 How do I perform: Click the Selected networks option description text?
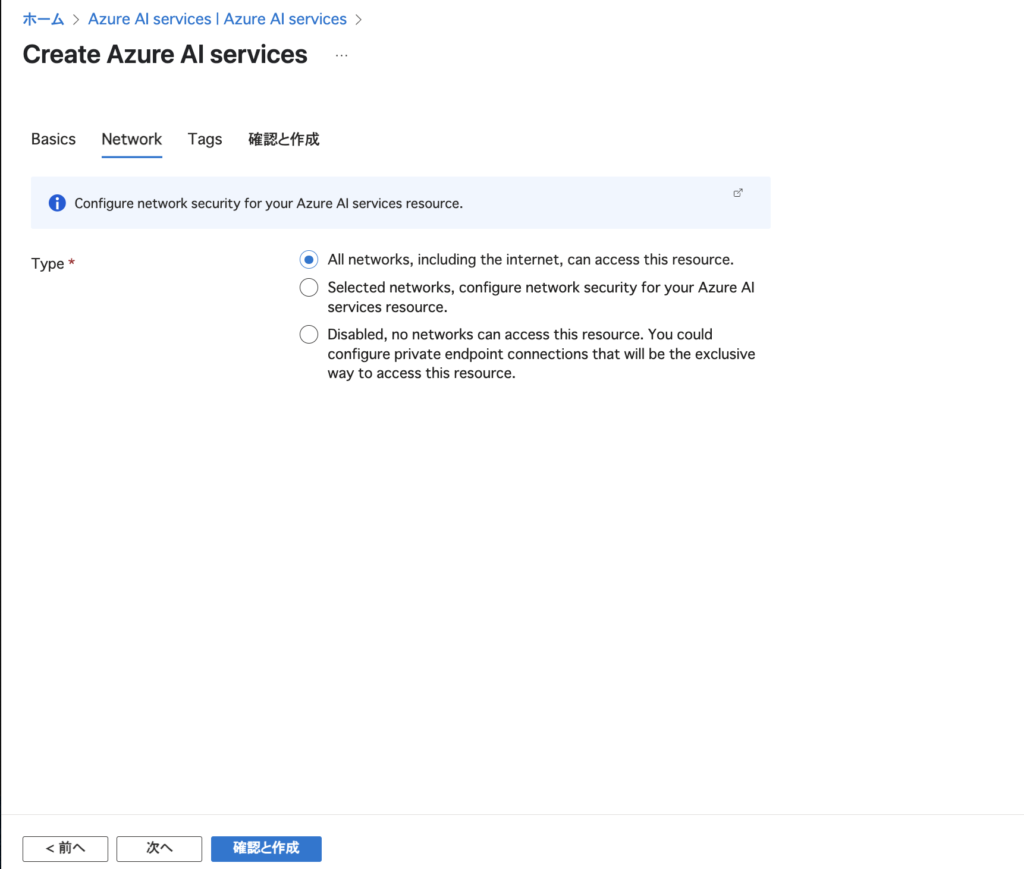click(541, 297)
